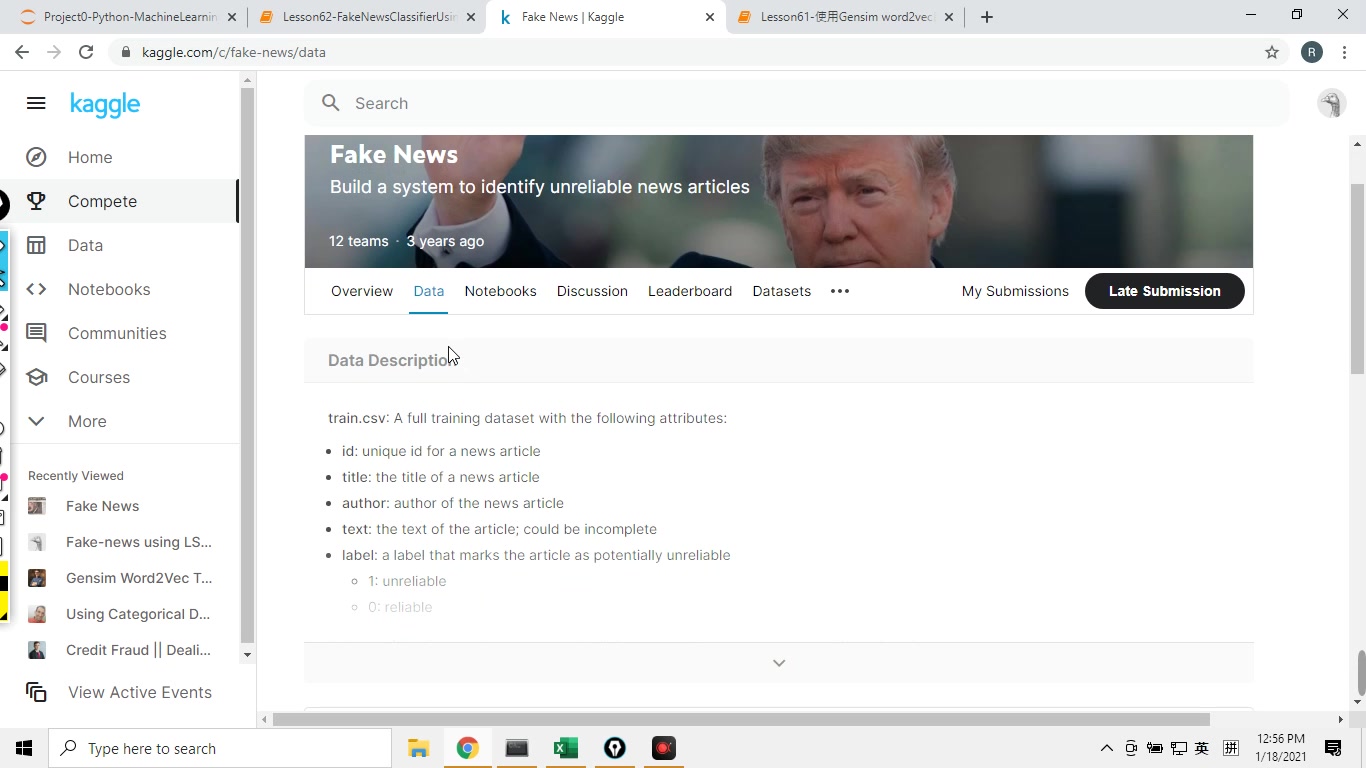
Task: Open Communities in the sidebar
Action: (117, 333)
